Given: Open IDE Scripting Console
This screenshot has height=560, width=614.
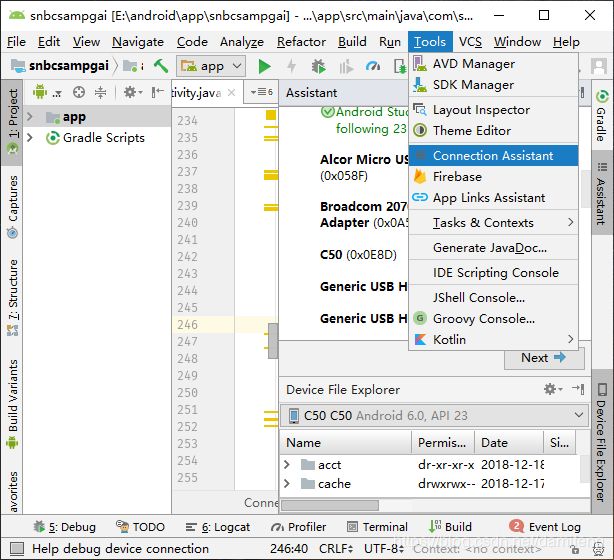Looking at the screenshot, I should pyautogui.click(x=493, y=273).
